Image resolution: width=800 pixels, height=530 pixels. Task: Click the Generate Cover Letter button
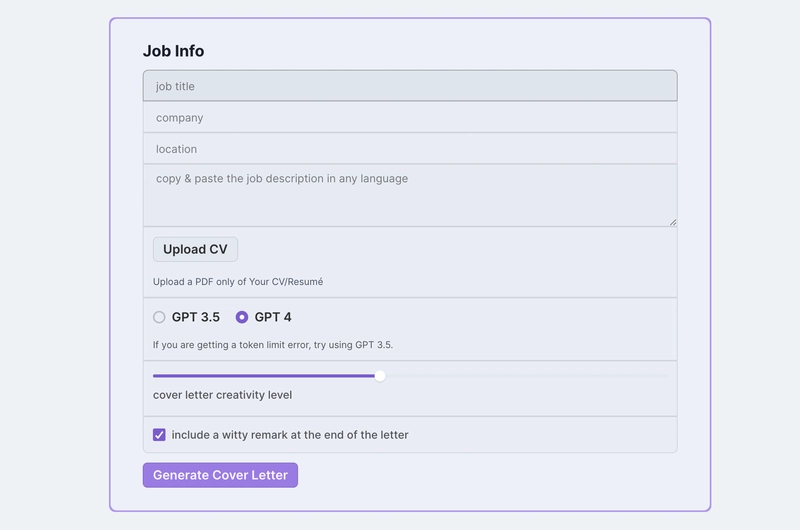tap(220, 475)
